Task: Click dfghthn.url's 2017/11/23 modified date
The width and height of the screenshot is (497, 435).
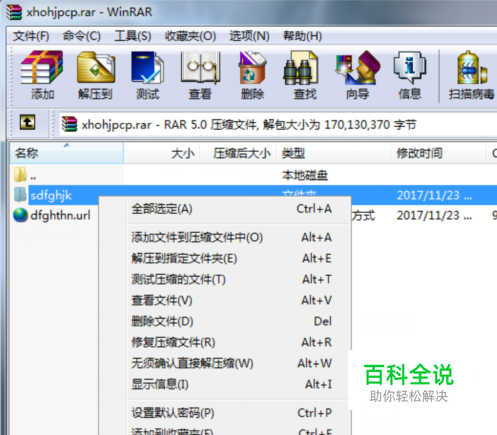Action: (434, 216)
